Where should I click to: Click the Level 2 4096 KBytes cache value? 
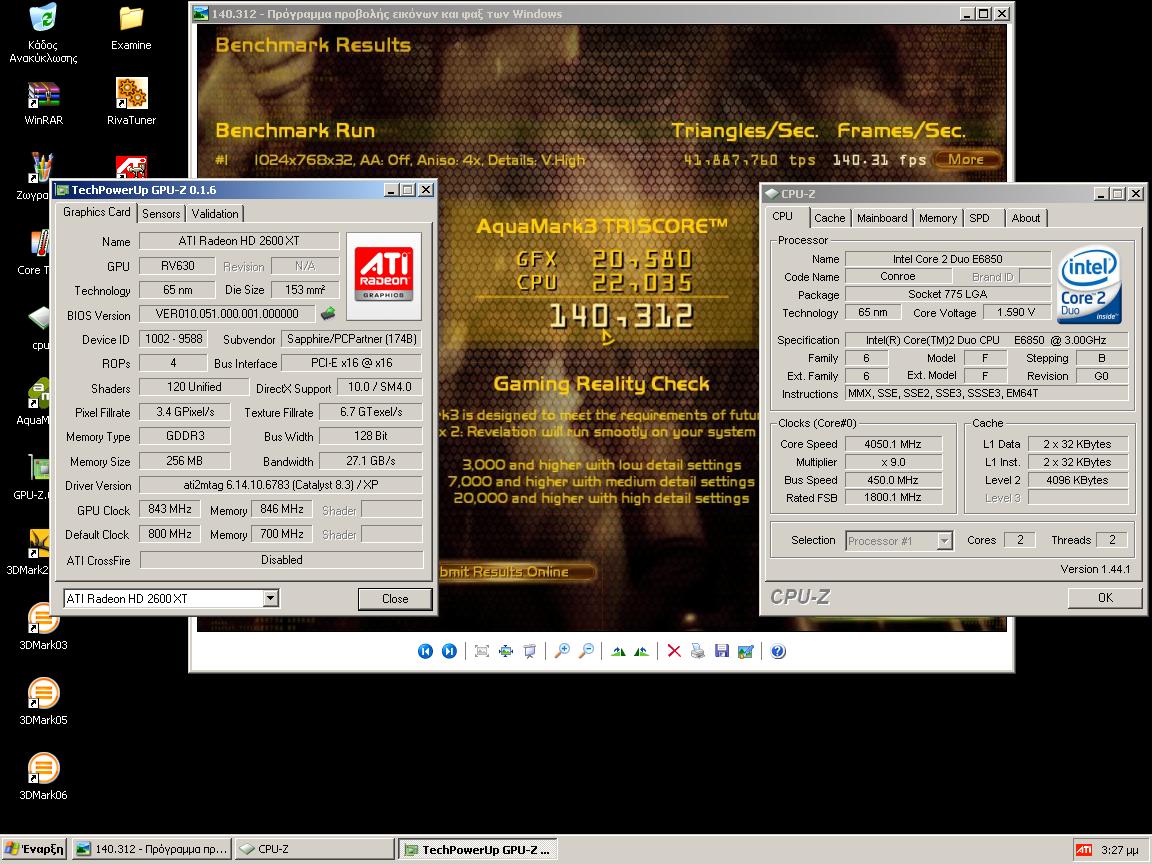[x=1077, y=480]
